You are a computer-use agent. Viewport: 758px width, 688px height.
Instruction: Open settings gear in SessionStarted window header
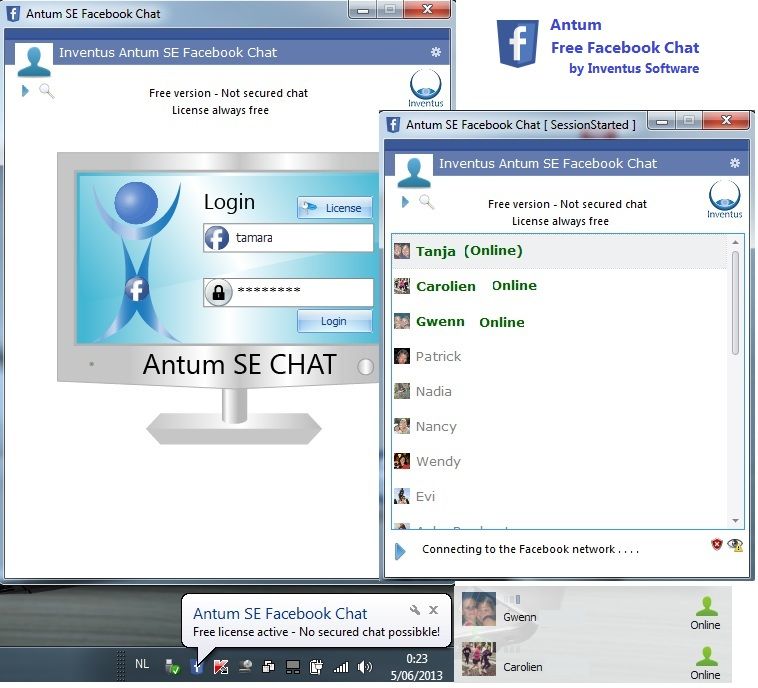(x=734, y=163)
